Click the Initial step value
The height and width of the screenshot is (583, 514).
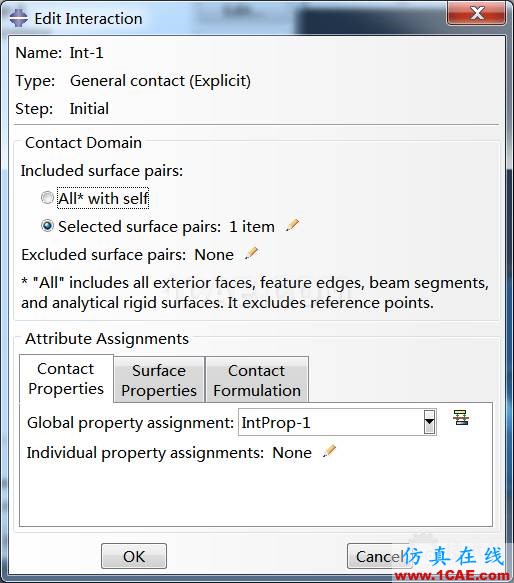(x=89, y=109)
